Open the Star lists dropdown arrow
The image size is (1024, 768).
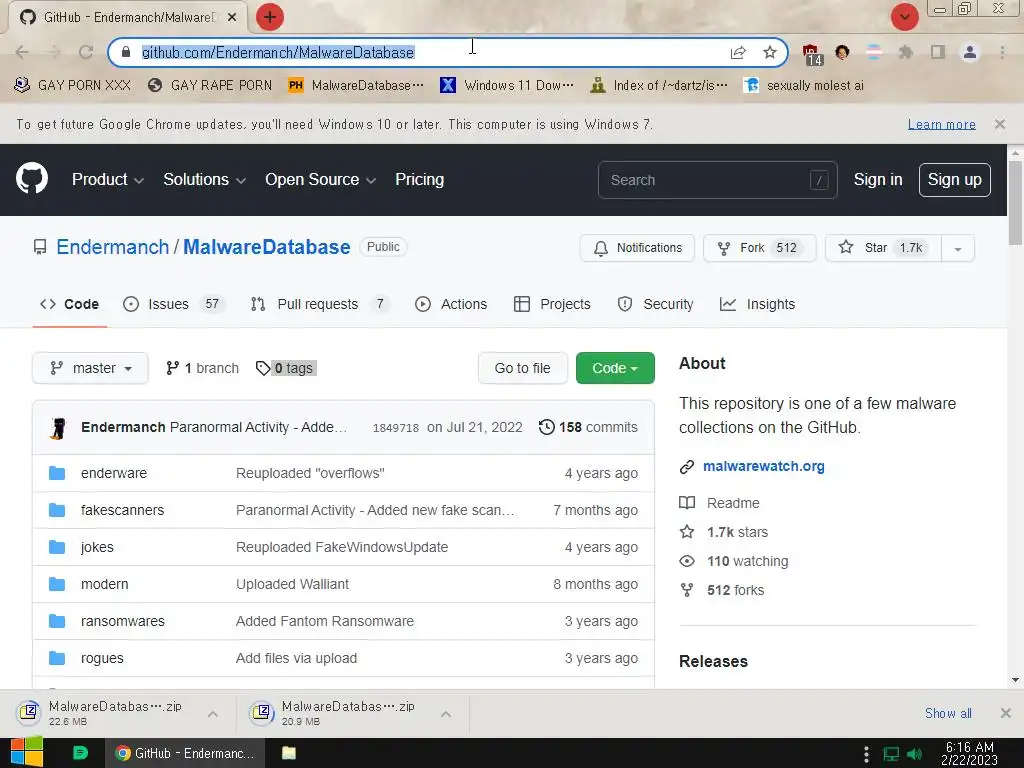click(957, 248)
